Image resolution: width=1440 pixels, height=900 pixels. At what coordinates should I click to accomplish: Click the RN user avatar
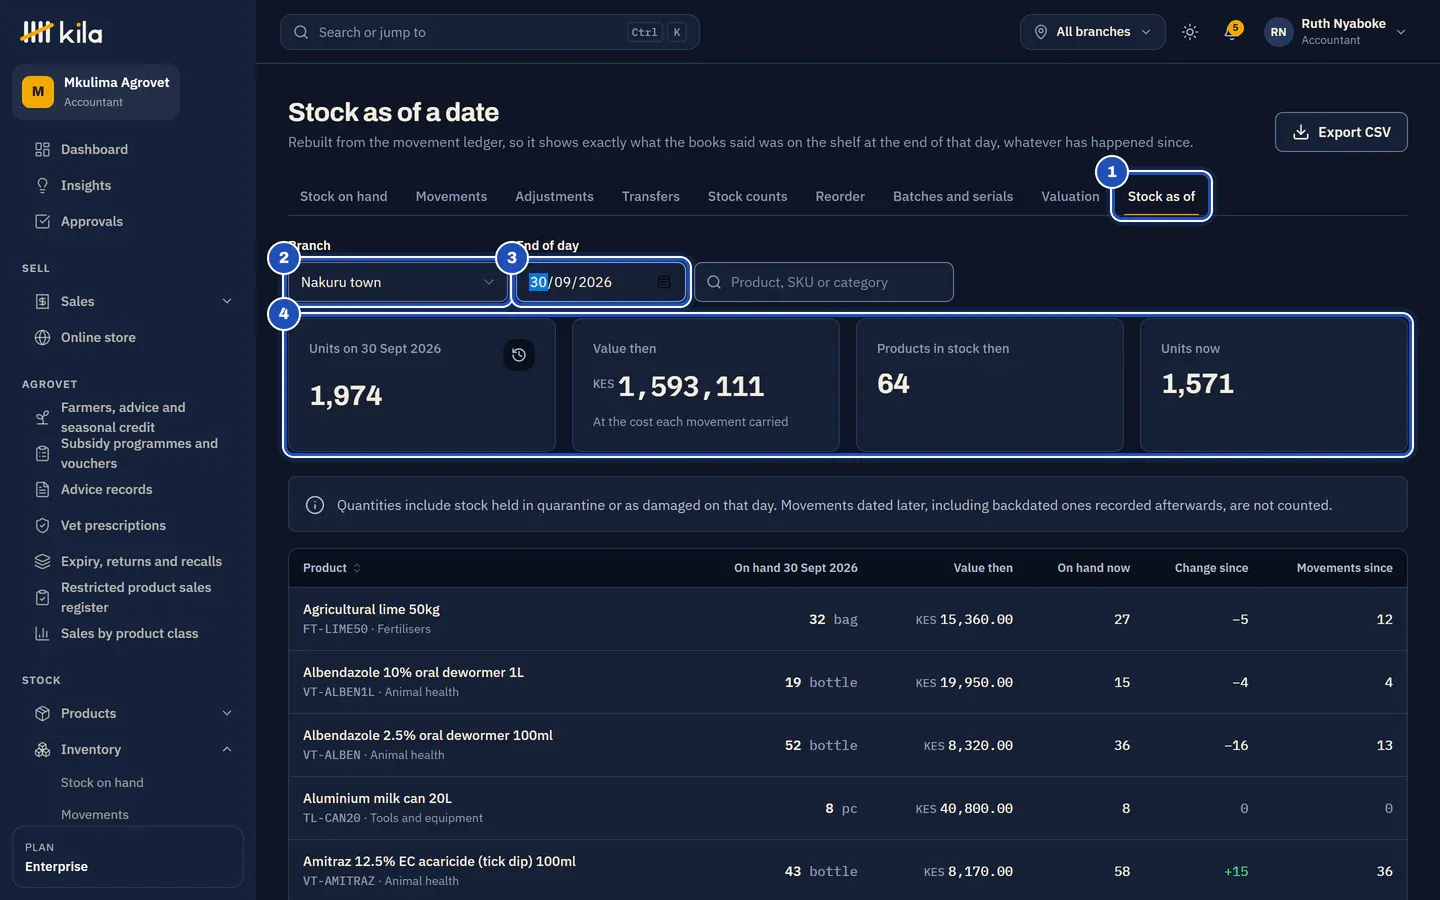click(1278, 32)
